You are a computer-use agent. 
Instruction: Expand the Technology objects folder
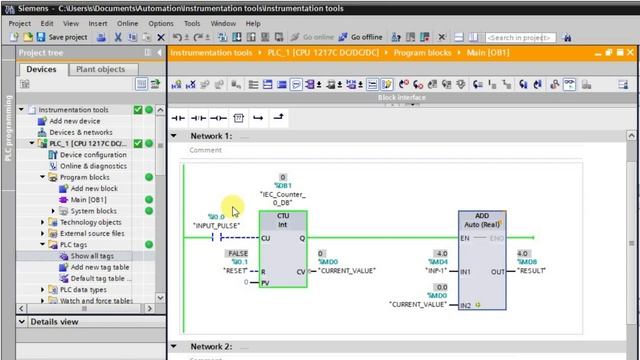point(42,222)
